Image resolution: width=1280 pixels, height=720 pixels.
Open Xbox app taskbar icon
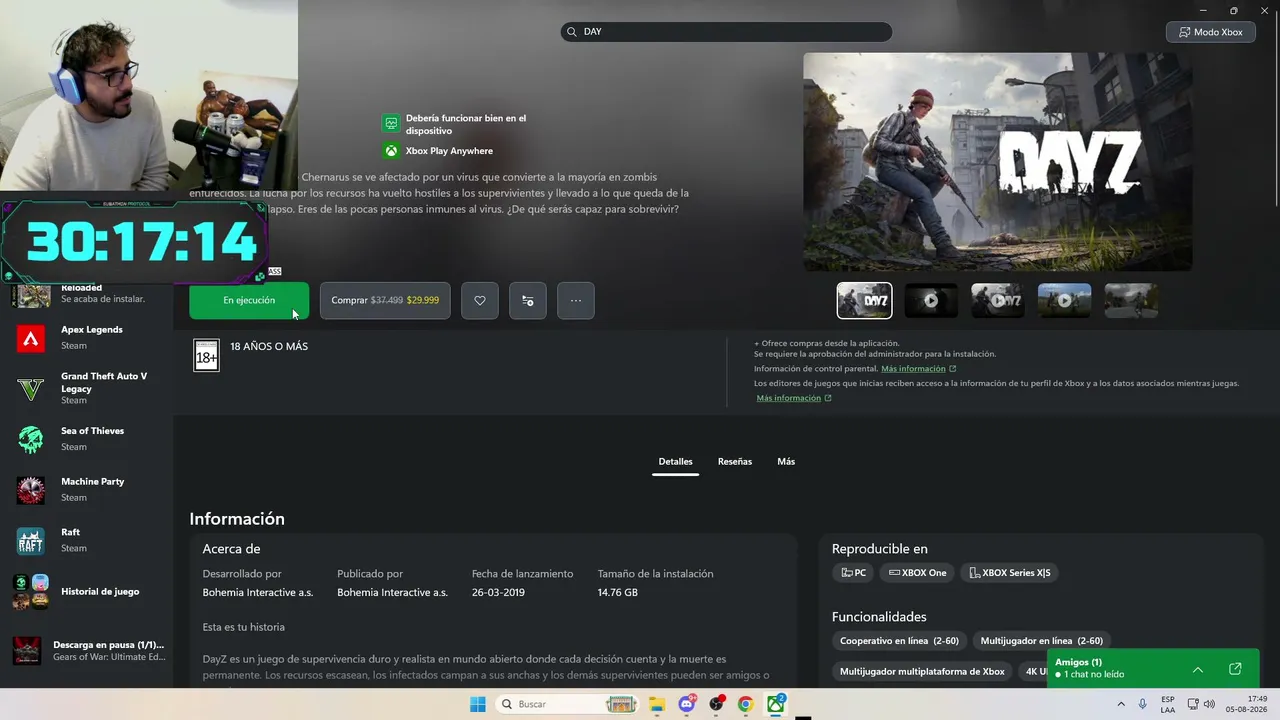[775, 704]
